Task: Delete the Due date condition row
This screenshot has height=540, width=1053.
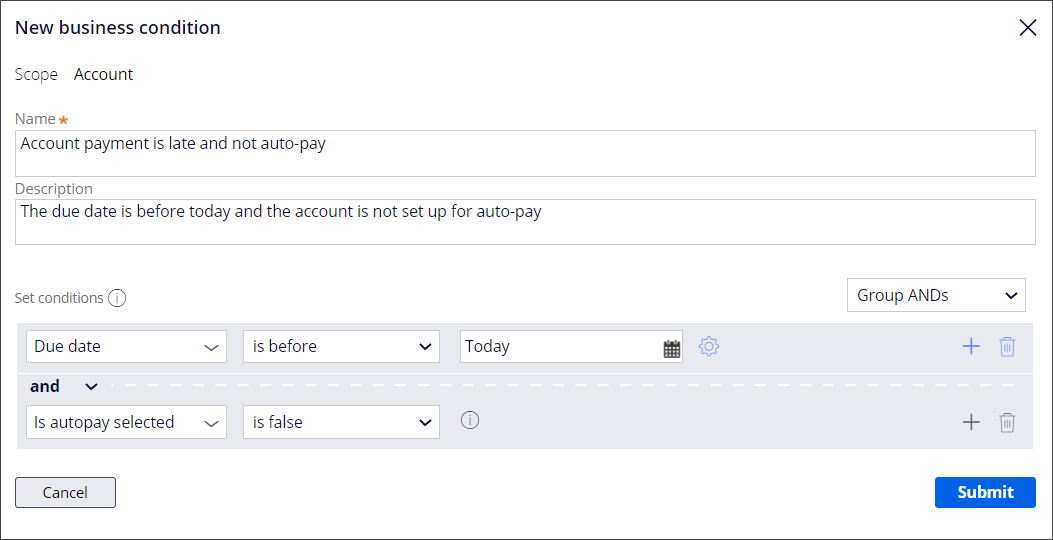Action: pos(1007,347)
